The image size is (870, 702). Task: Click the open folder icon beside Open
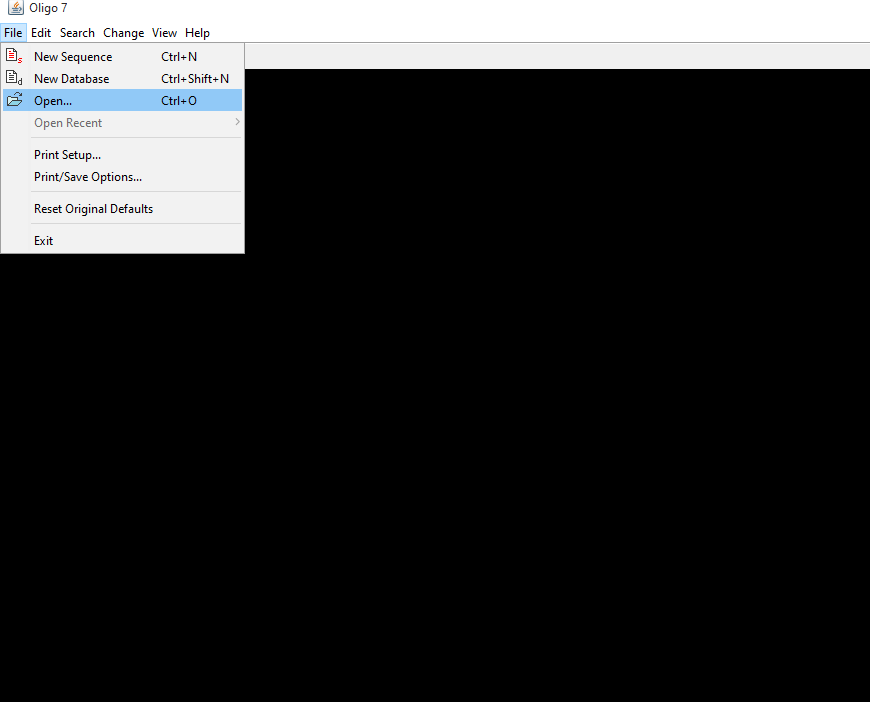14,101
